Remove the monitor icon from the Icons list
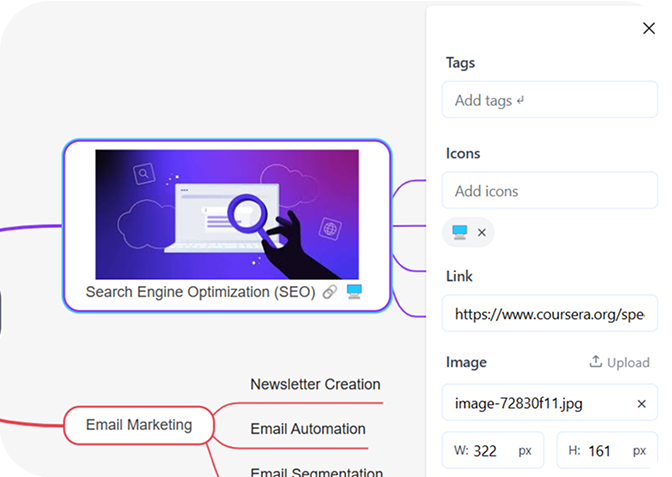The width and height of the screenshot is (672, 477). (x=482, y=233)
